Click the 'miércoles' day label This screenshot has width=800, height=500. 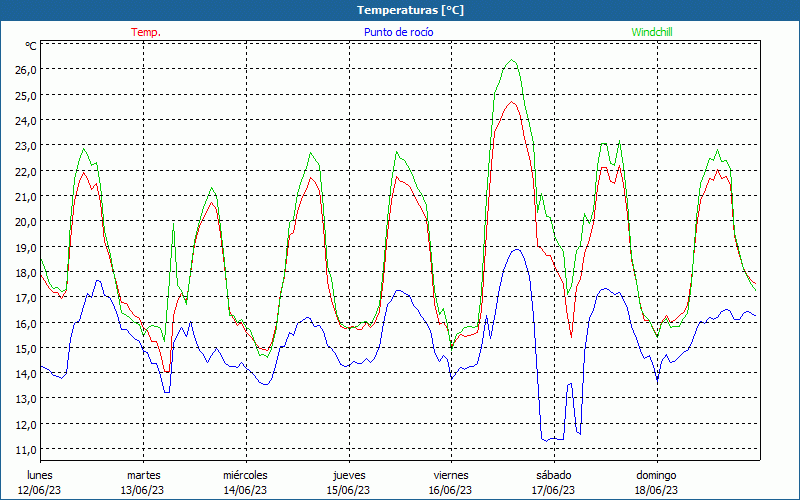click(x=245, y=475)
